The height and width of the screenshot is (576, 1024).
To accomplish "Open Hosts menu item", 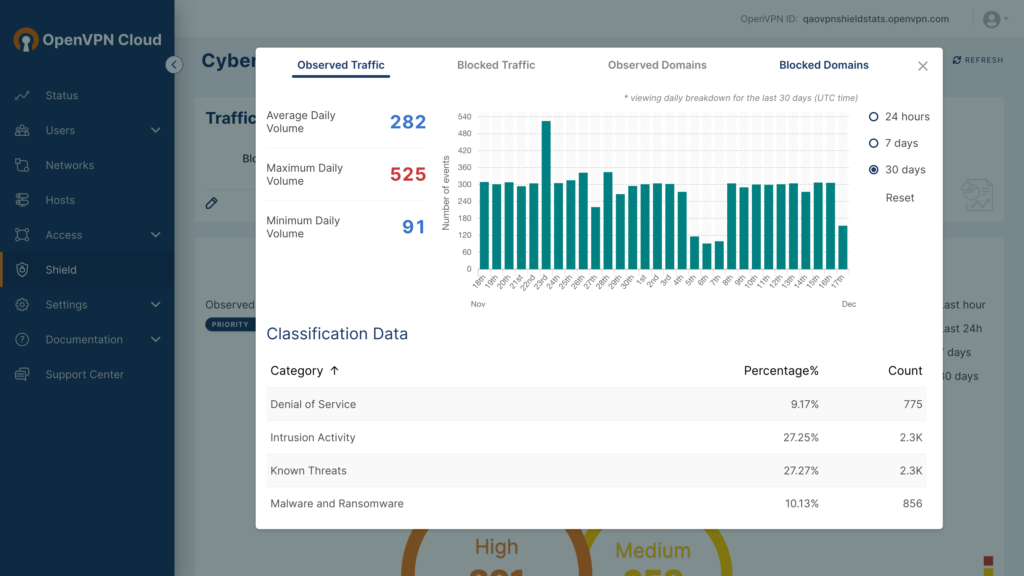I will pos(88,200).
